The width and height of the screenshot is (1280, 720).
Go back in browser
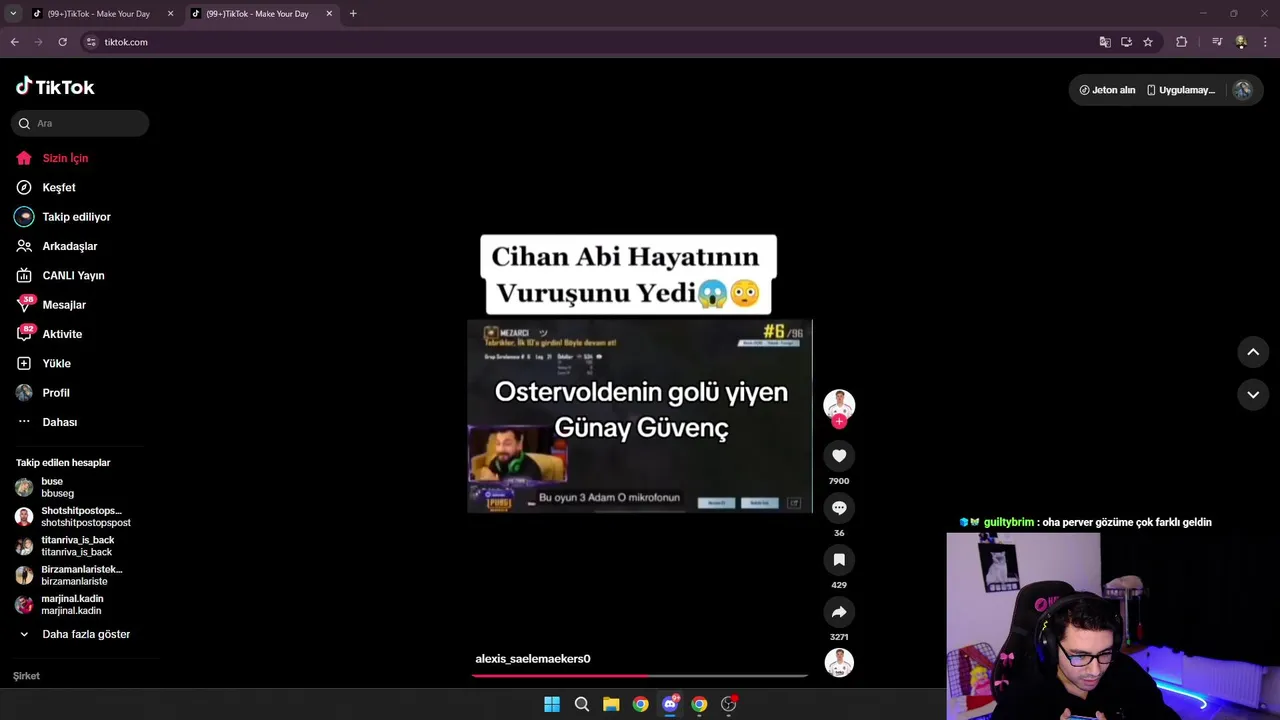pos(14,42)
